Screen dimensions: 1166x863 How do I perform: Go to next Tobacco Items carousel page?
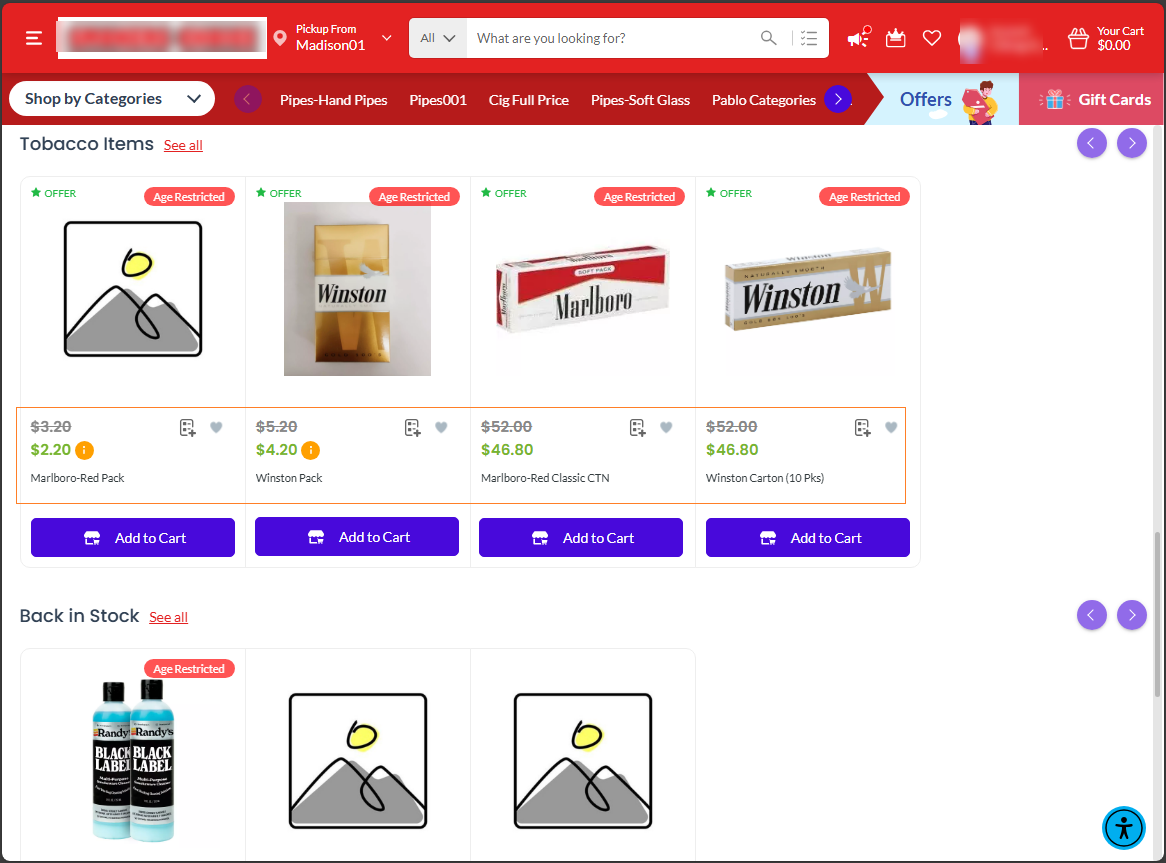click(1132, 143)
